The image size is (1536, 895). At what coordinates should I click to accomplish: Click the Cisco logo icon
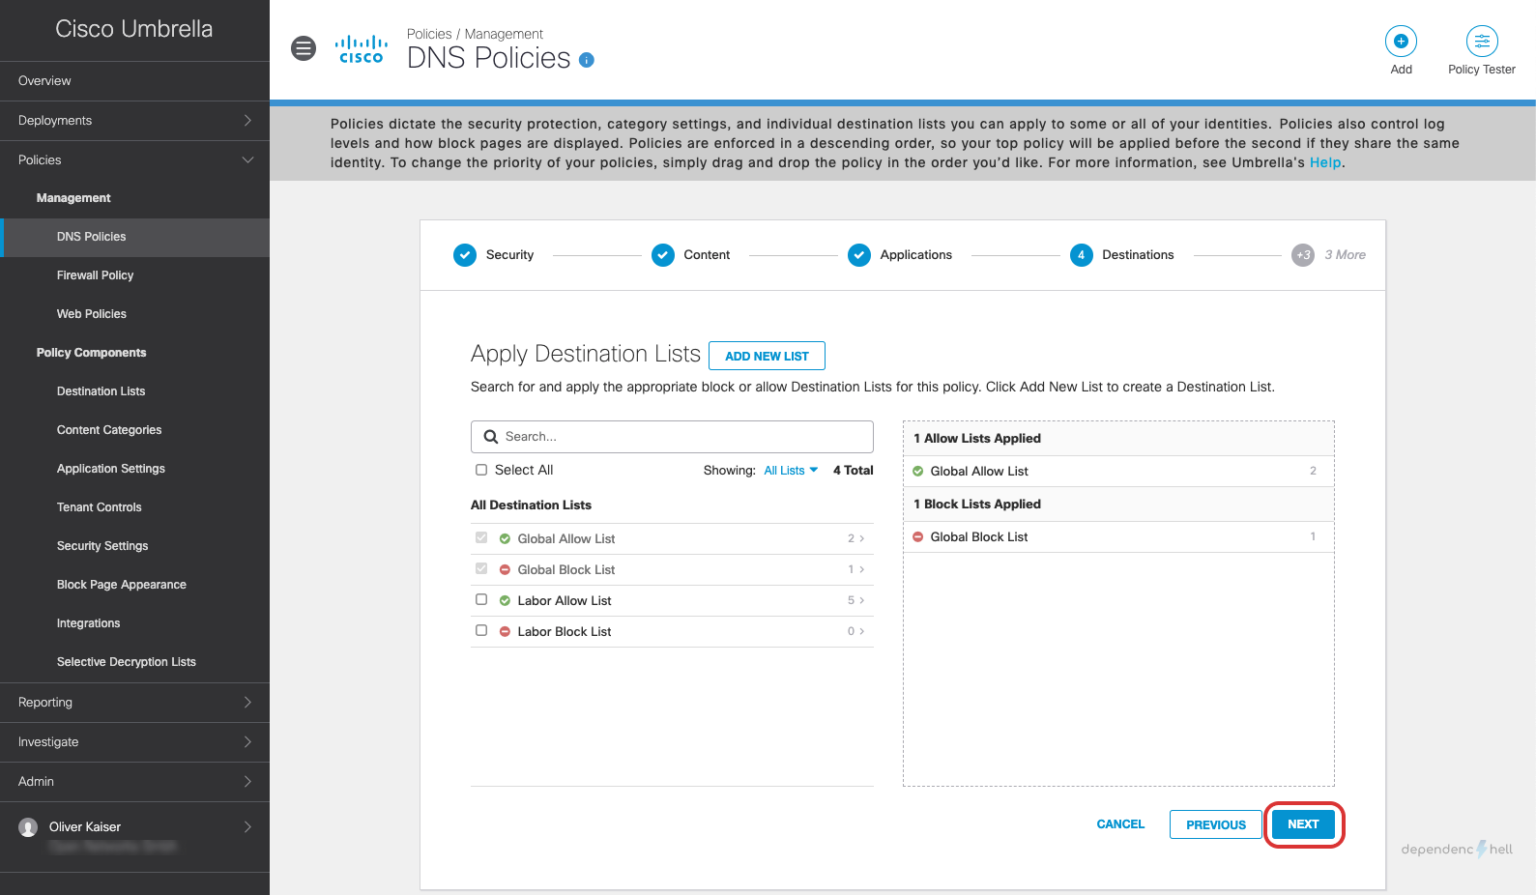pyautogui.click(x=360, y=48)
